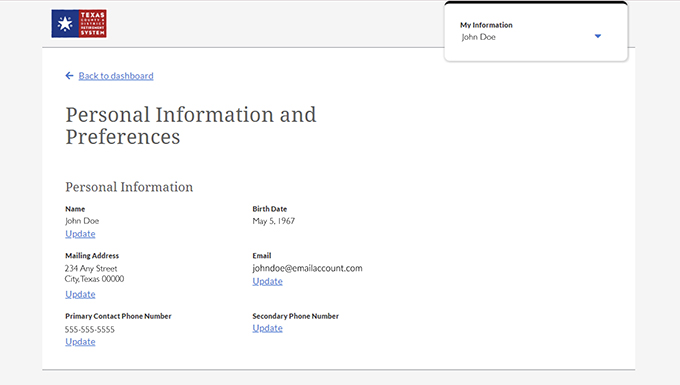Screen dimensions: 680x385
Task: Click the Texas retirement system star logo
Action: tap(79, 23)
